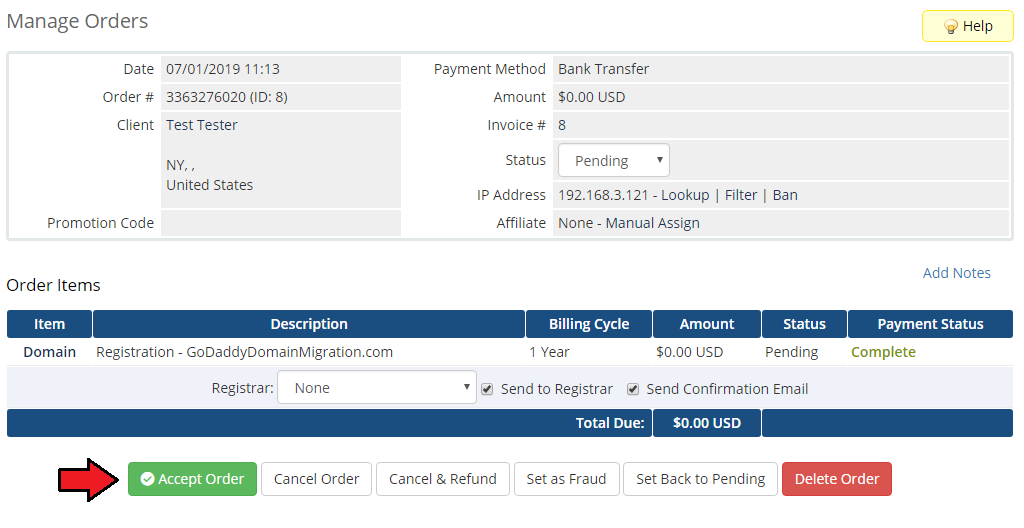Toggle Send to Registrar checkbox
This screenshot has height=528, width=1024.
[487, 389]
